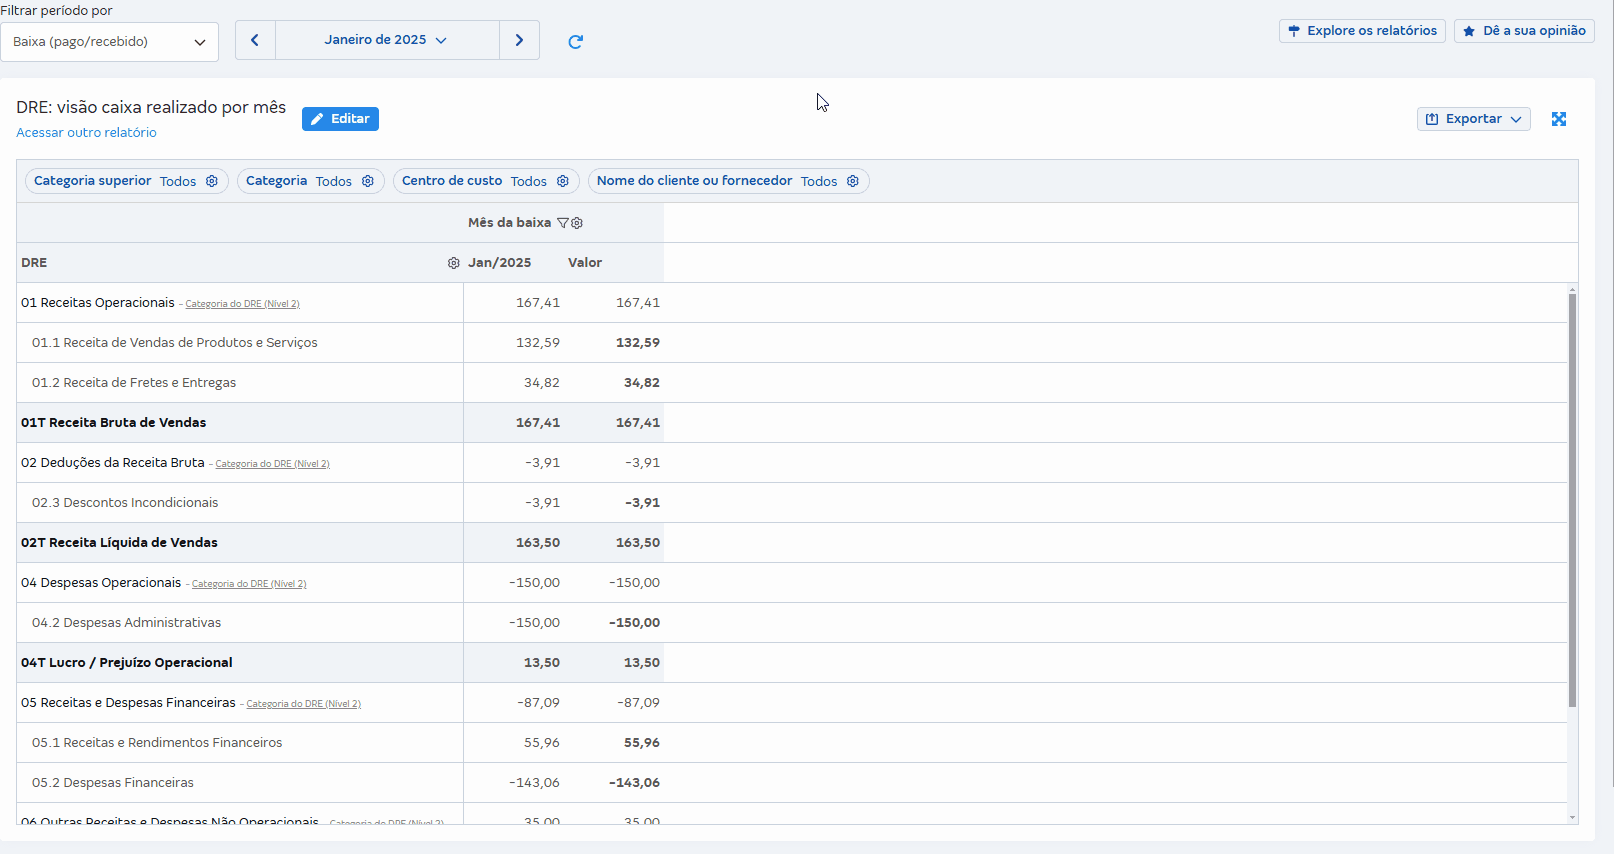The image size is (1614, 854).
Task: Open settings gear for Centro de custo filter
Action: [x=563, y=181]
